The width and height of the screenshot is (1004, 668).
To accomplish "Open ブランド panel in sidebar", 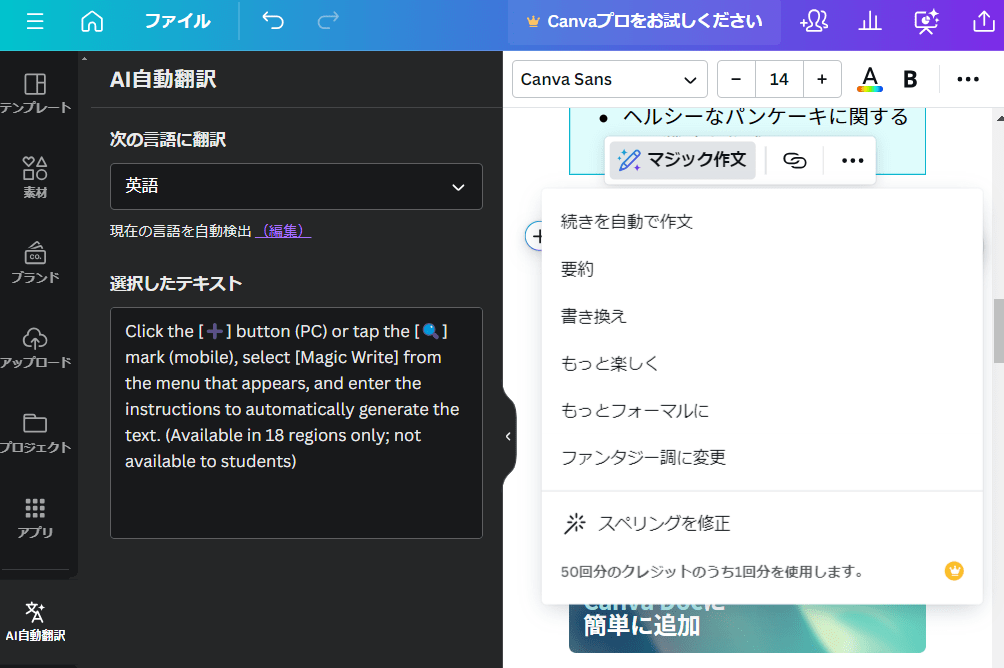I will (35, 263).
